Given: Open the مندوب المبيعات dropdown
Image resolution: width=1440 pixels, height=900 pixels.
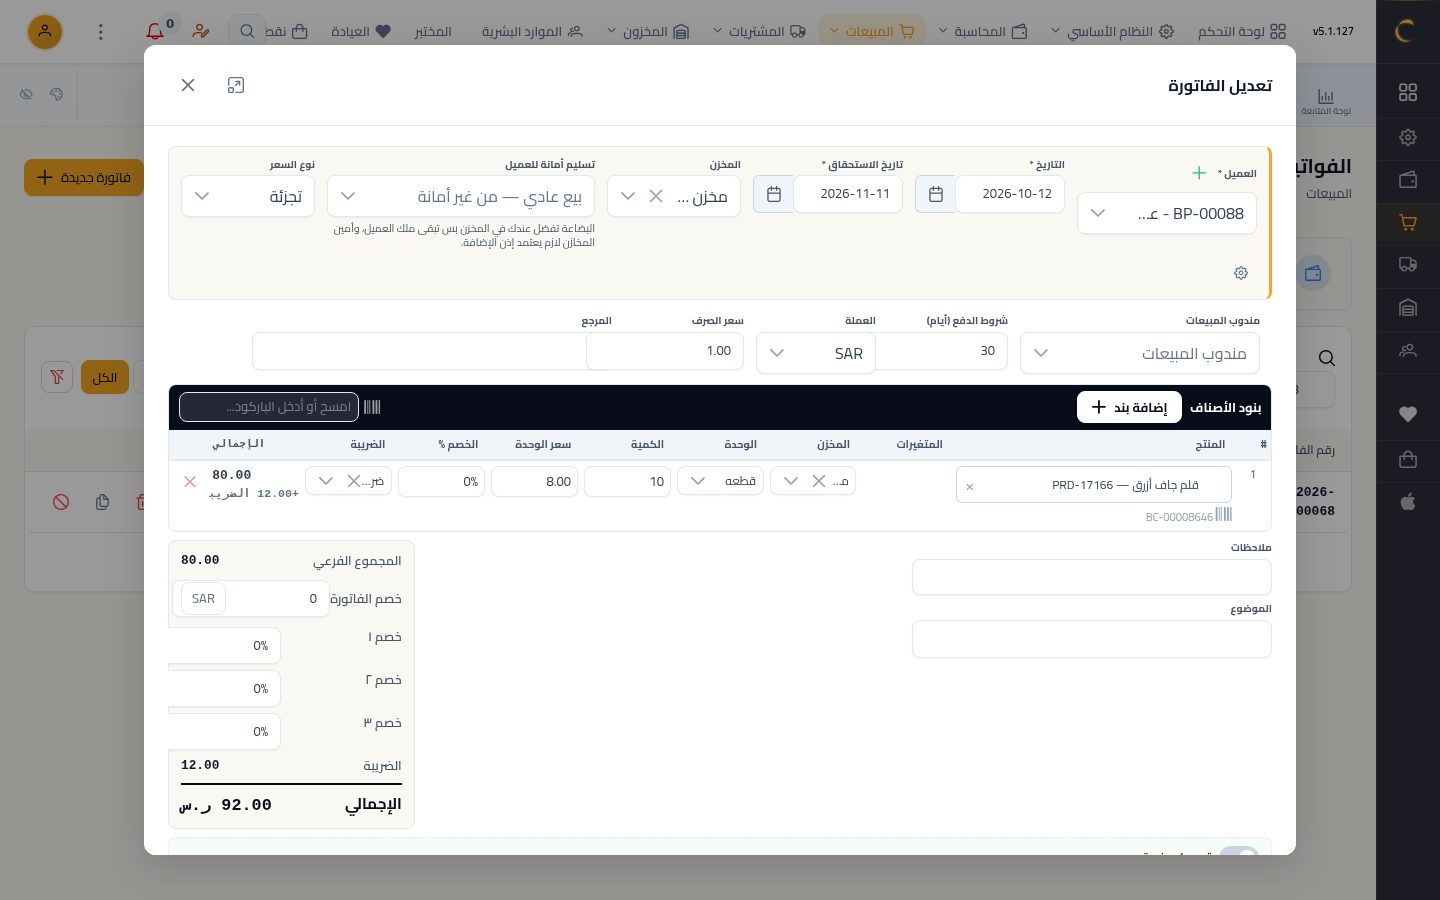Looking at the screenshot, I should pos(1140,353).
